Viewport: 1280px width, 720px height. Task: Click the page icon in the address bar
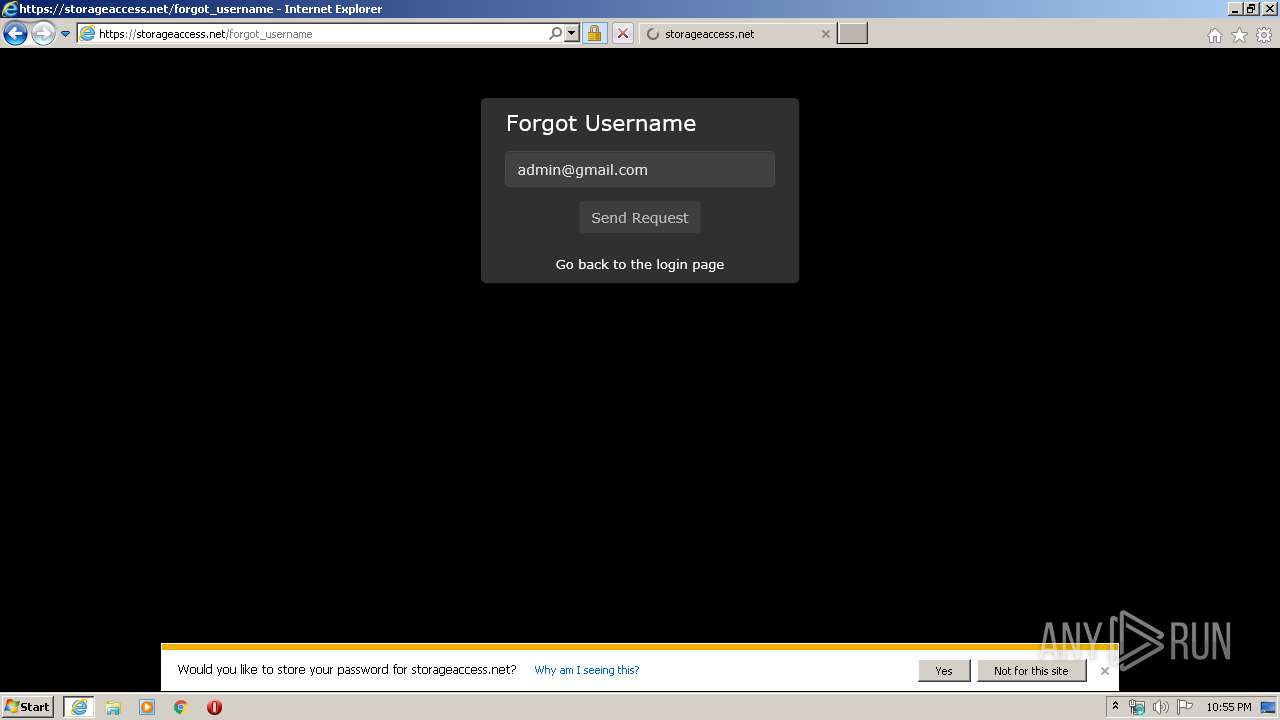87,34
